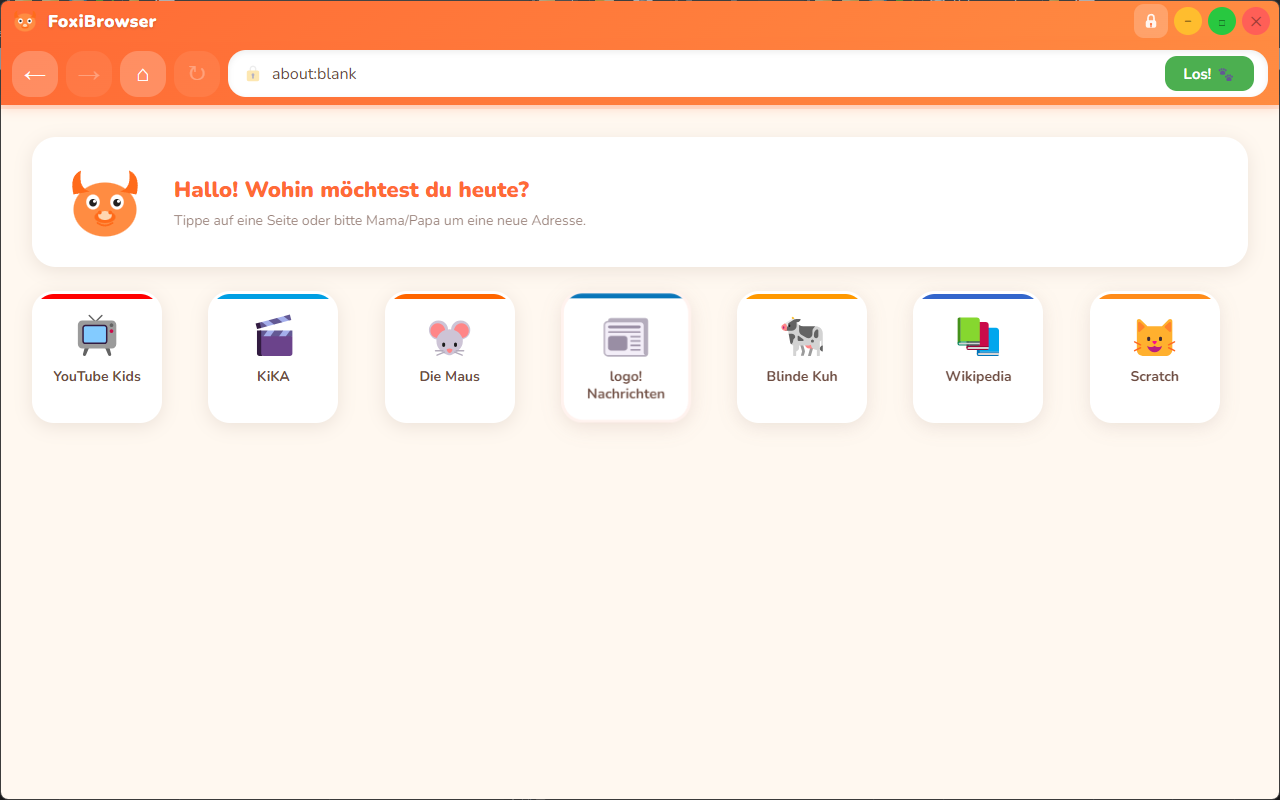Go forward with the right arrow button
Viewport: 1280px width, 800px height.
pos(89,74)
